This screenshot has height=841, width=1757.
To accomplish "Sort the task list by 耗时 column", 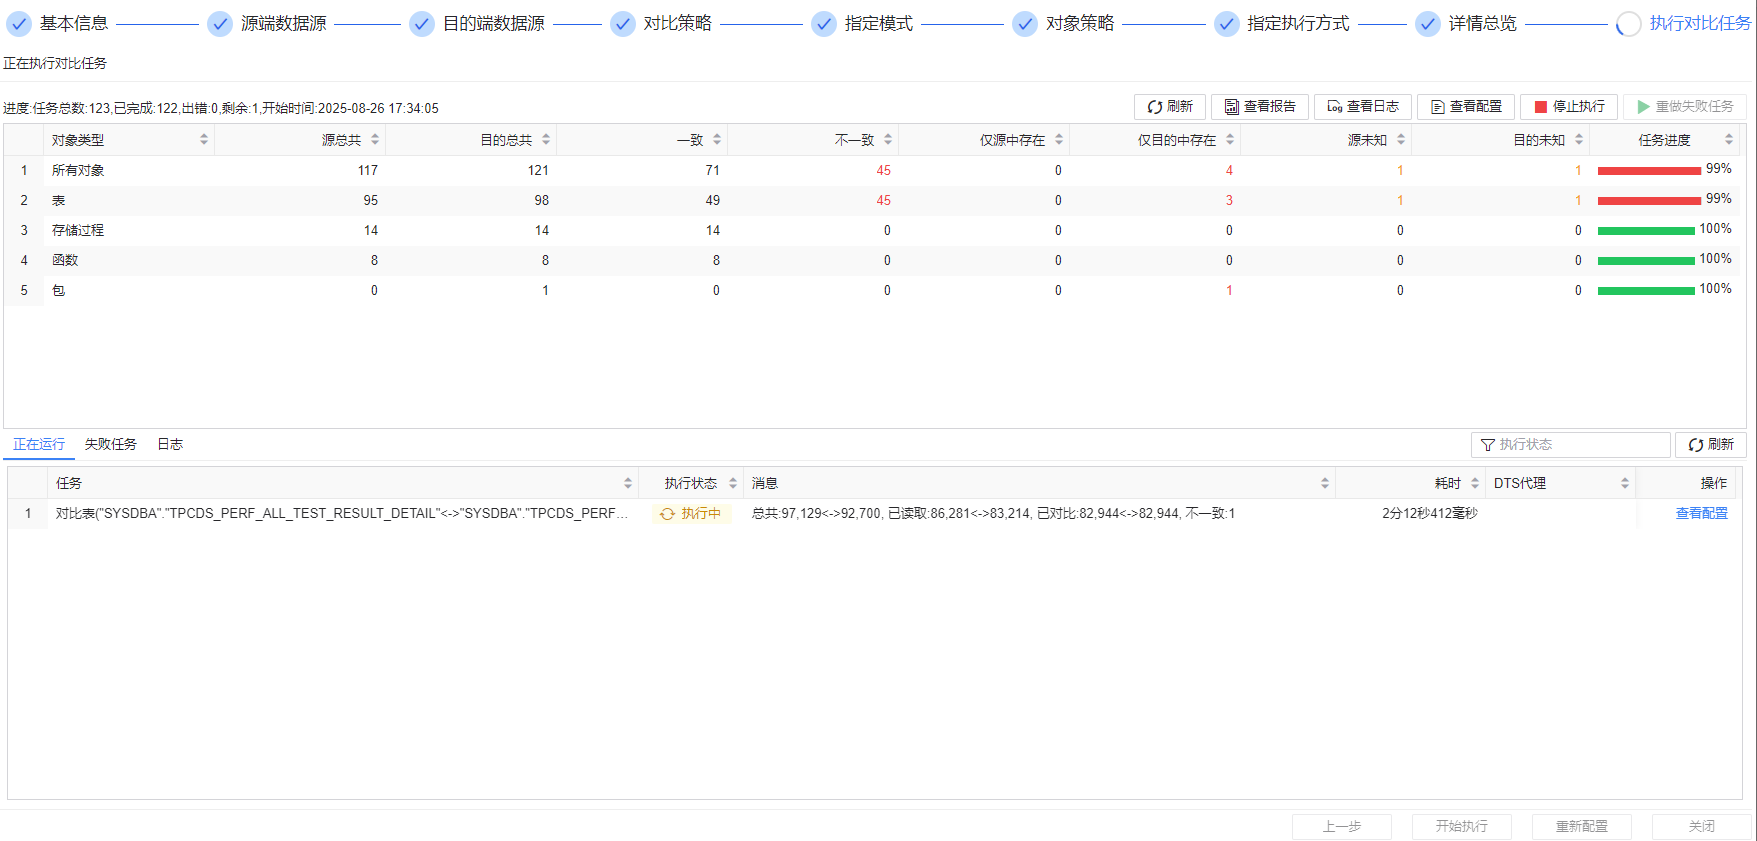I will coord(1475,484).
